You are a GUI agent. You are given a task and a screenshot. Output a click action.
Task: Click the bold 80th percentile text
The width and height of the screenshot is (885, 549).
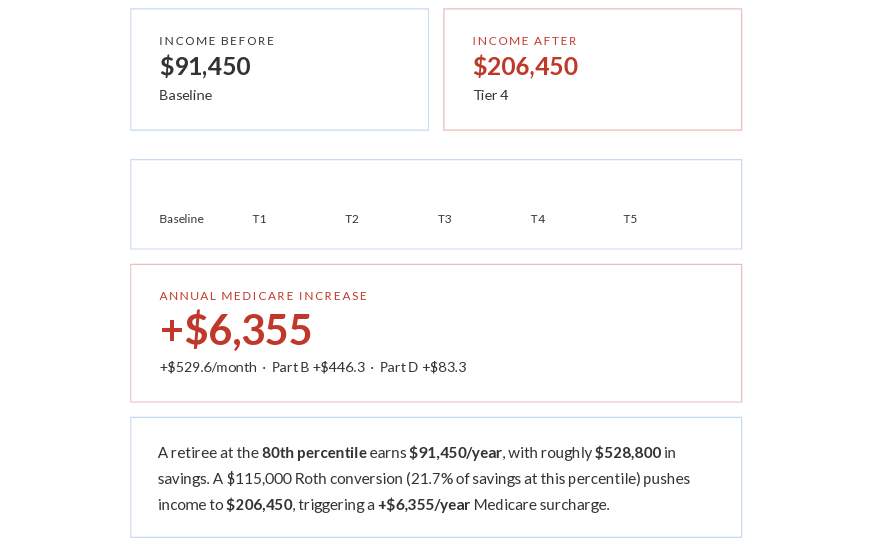(314, 452)
